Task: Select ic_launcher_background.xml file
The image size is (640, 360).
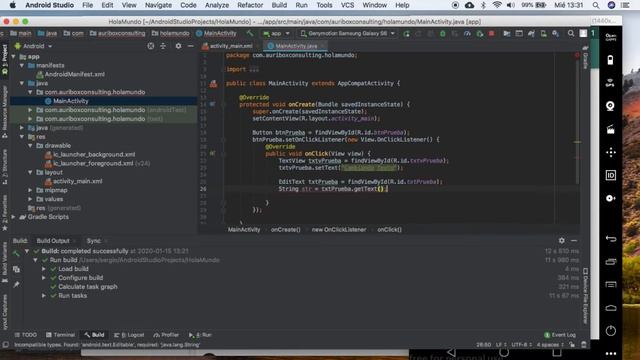Action: pyautogui.click(x=94, y=155)
